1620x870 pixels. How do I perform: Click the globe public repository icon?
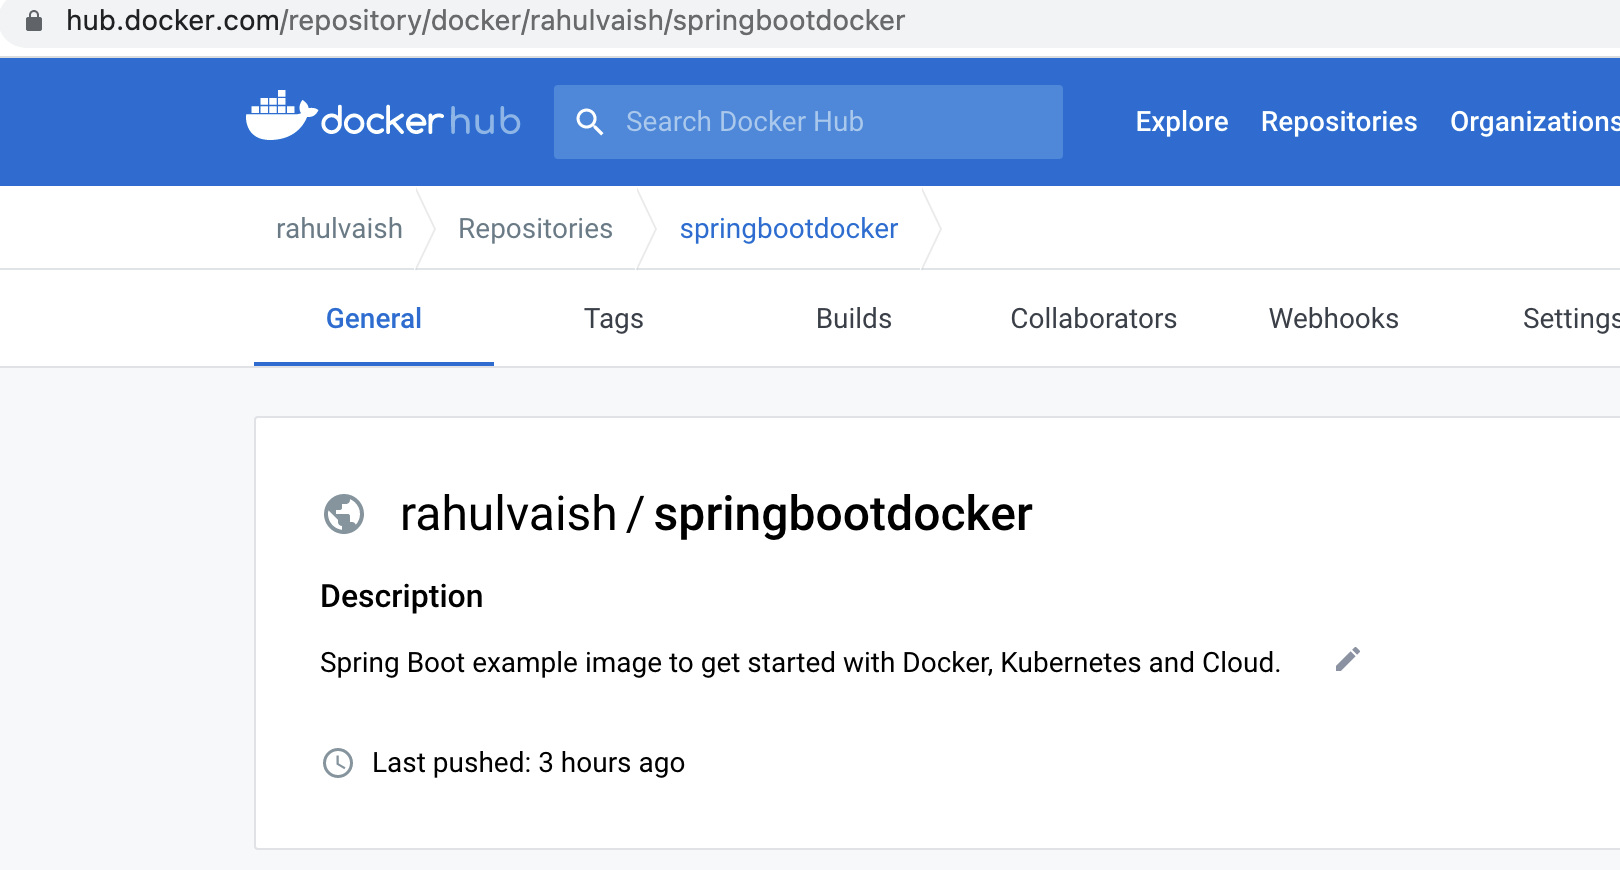(x=344, y=514)
